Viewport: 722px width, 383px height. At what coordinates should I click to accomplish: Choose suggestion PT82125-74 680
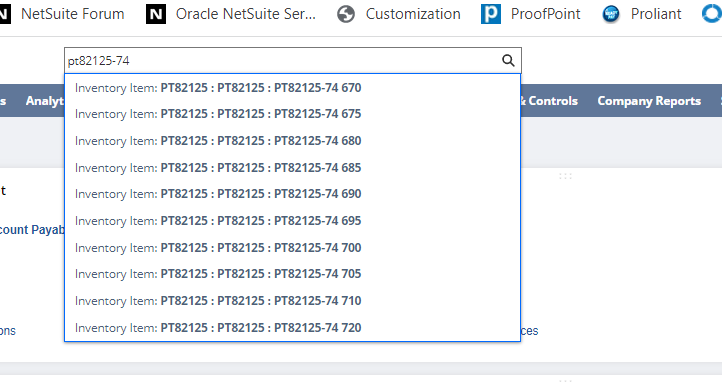pos(292,140)
